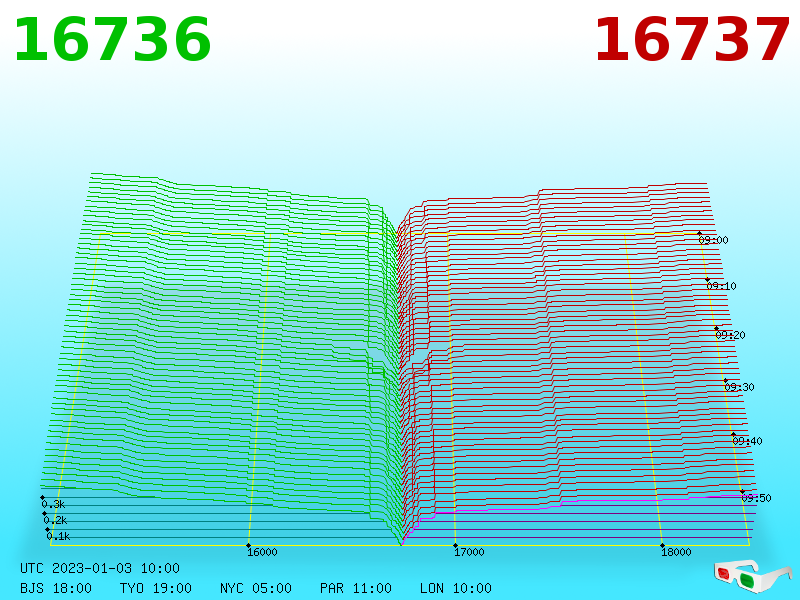Viewport: 800px width, 600px height.
Task: Click the UTC 2023-01-03 10:00 timestamp
Action: [100, 568]
